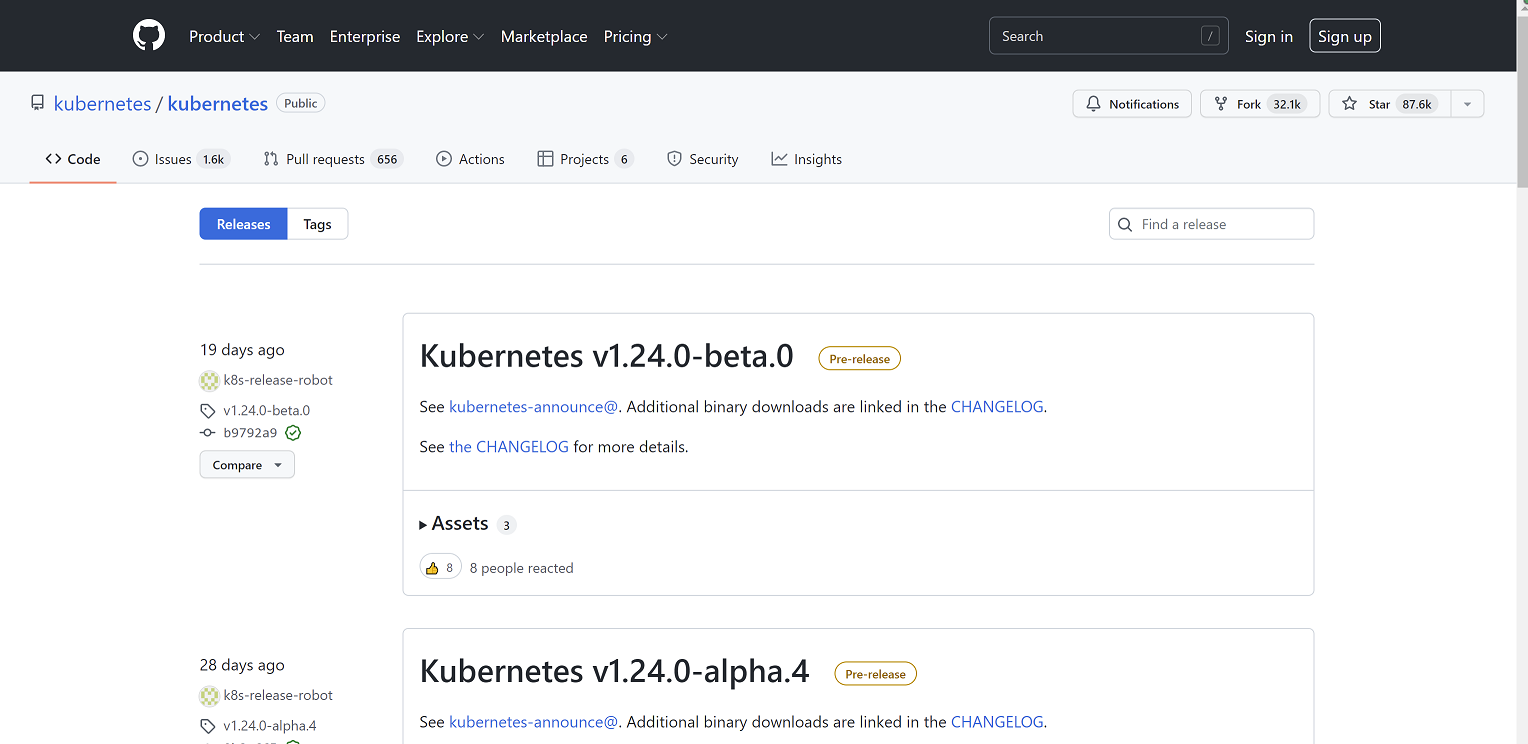Screen dimensions: 1528x744
Task: Focus the Find a release field
Action: (1222, 224)
